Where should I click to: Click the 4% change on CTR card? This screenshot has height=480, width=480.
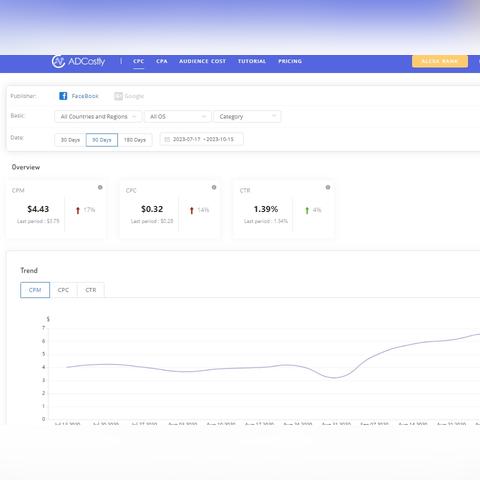[x=317, y=210]
